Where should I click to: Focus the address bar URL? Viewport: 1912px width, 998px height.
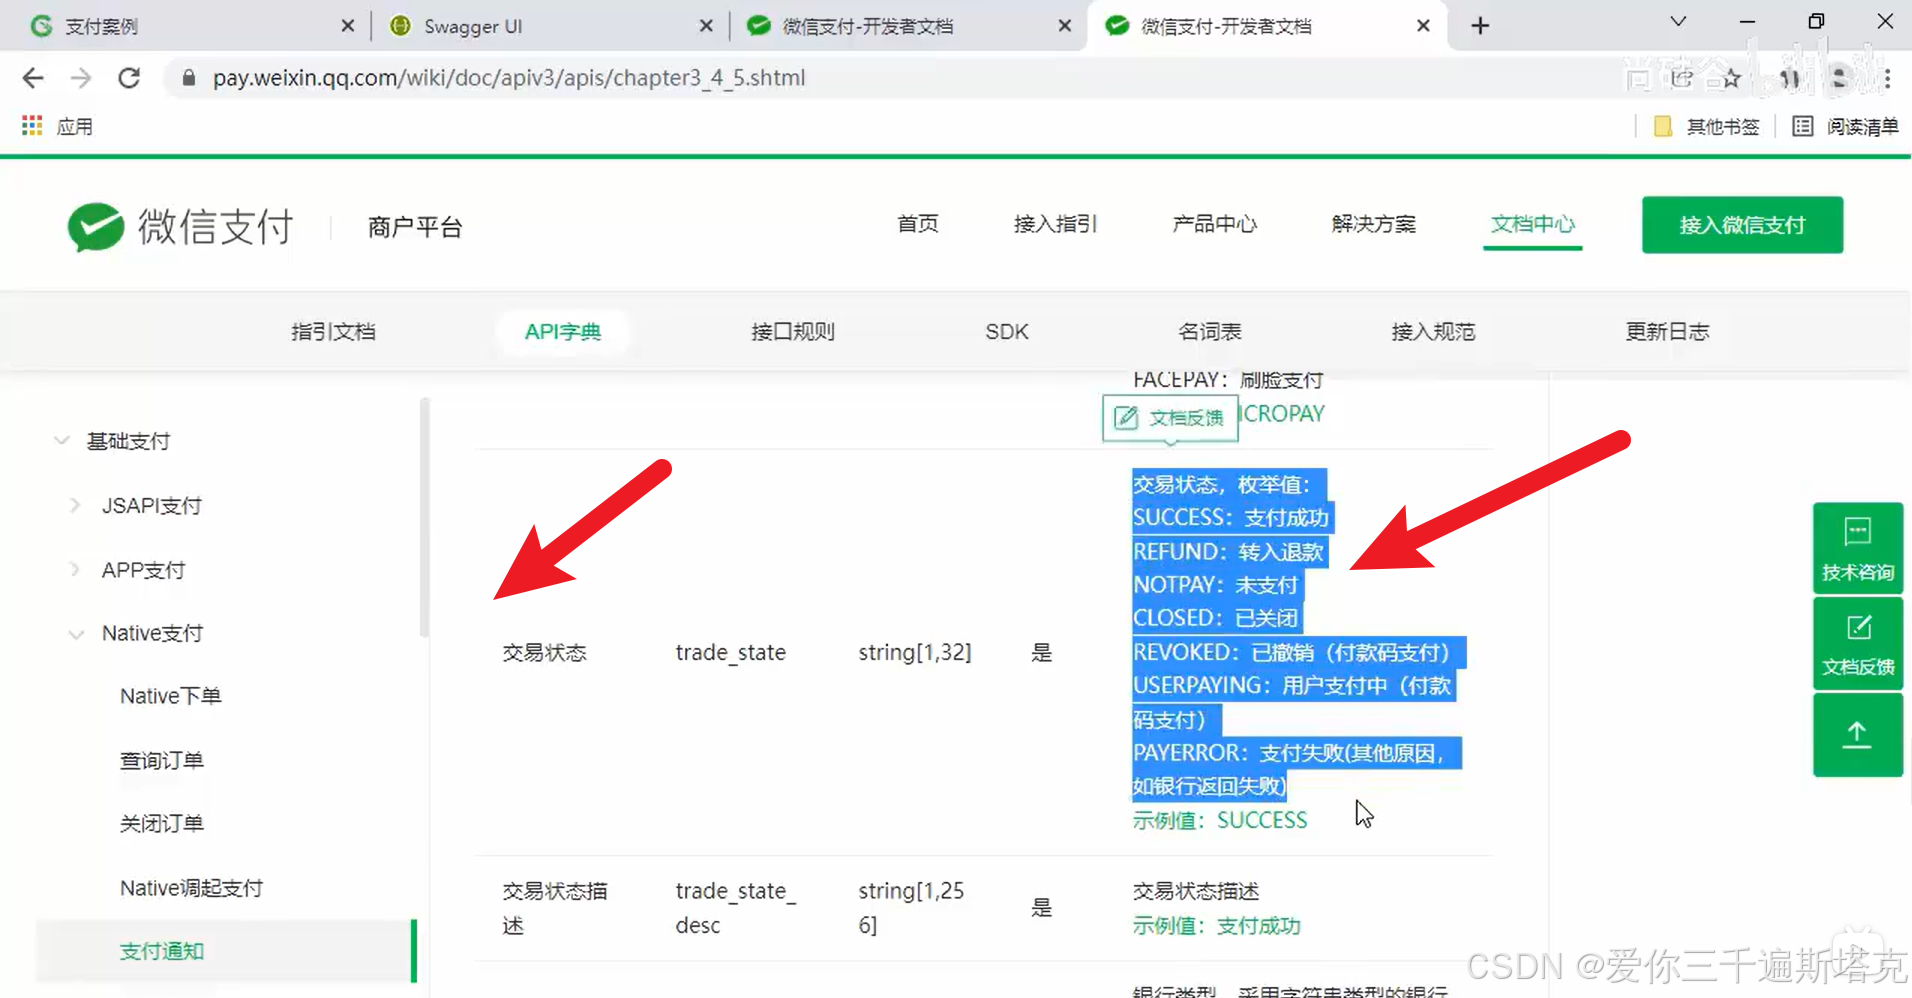509,78
